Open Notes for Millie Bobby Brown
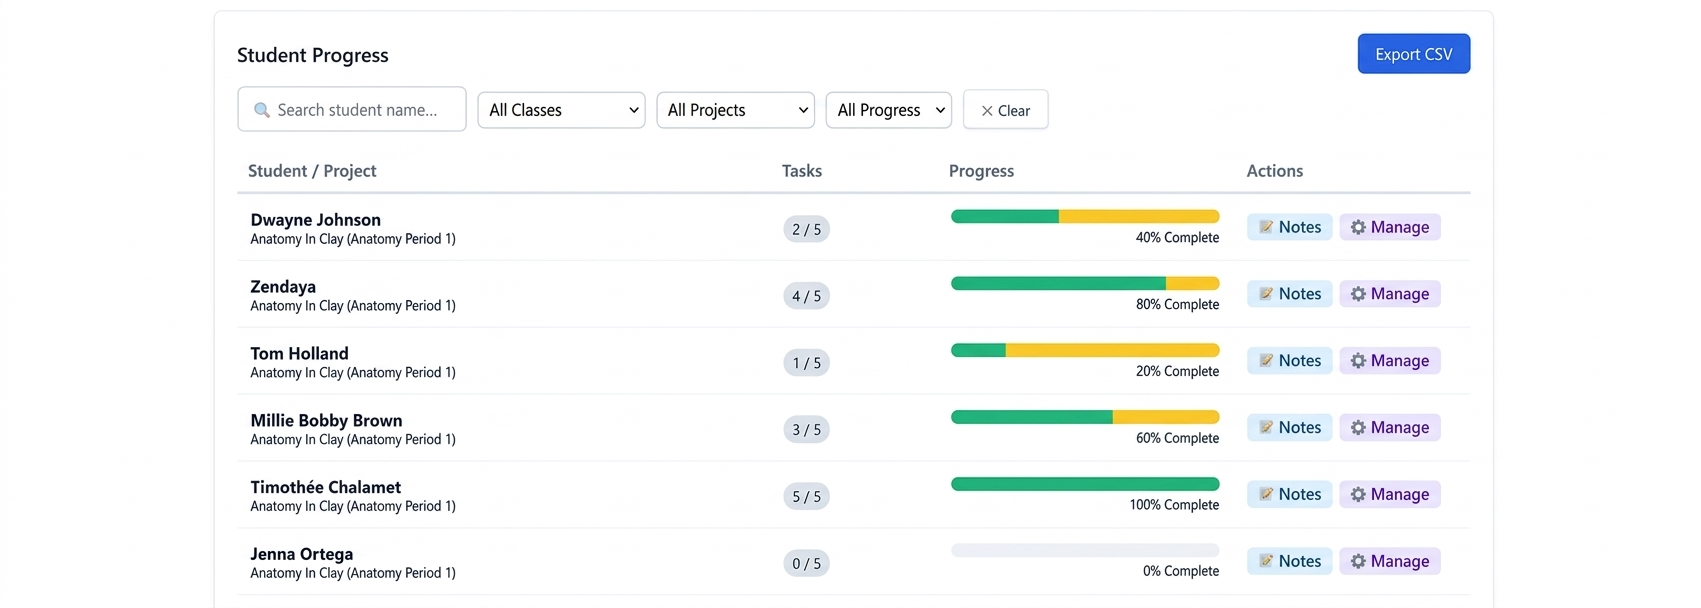The width and height of the screenshot is (1701, 608). (x=1290, y=428)
